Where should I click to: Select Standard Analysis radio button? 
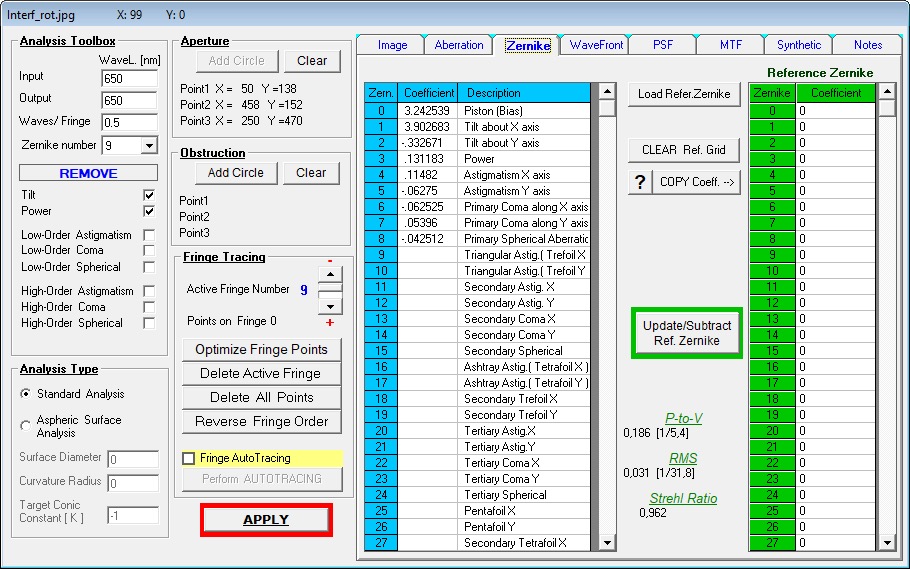click(26, 394)
